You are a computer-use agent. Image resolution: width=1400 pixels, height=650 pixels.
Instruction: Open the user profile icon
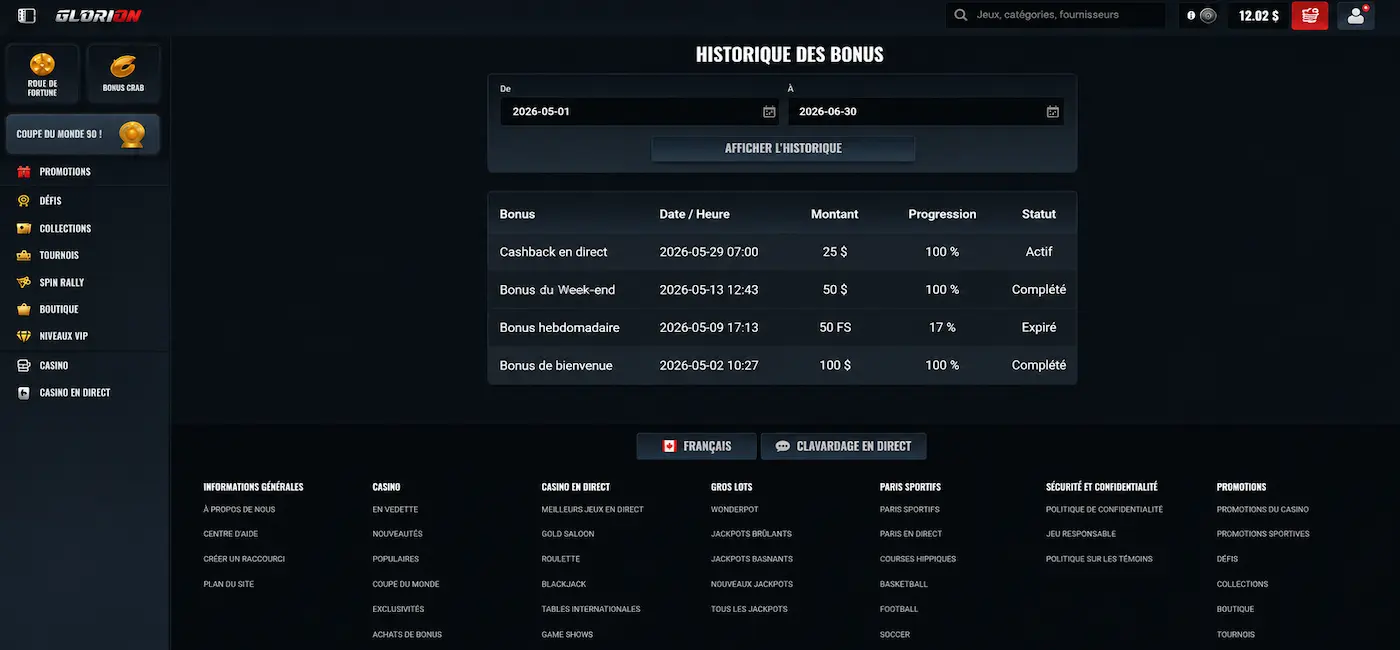[x=1356, y=16]
